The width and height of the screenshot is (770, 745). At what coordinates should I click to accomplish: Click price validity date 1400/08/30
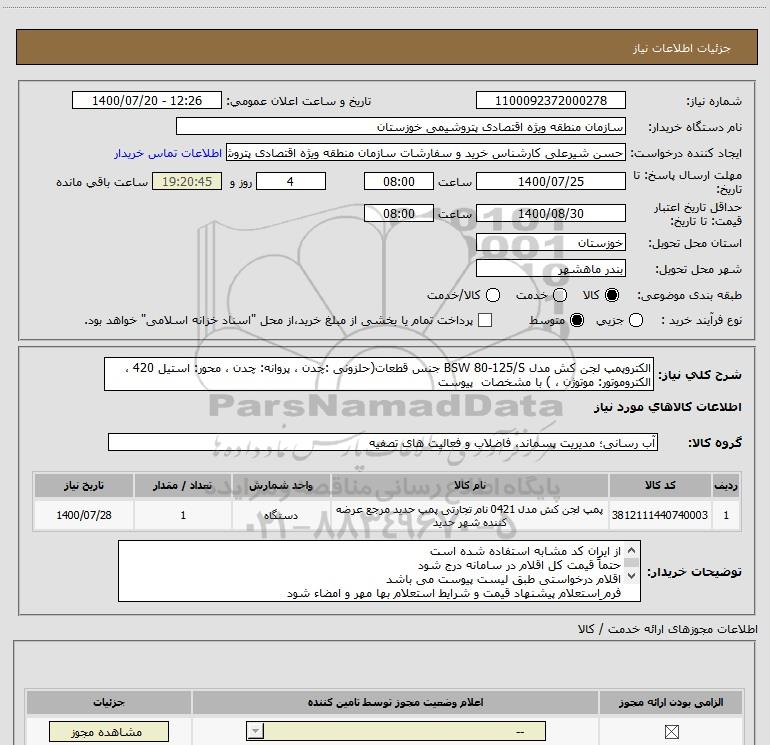coord(550,214)
